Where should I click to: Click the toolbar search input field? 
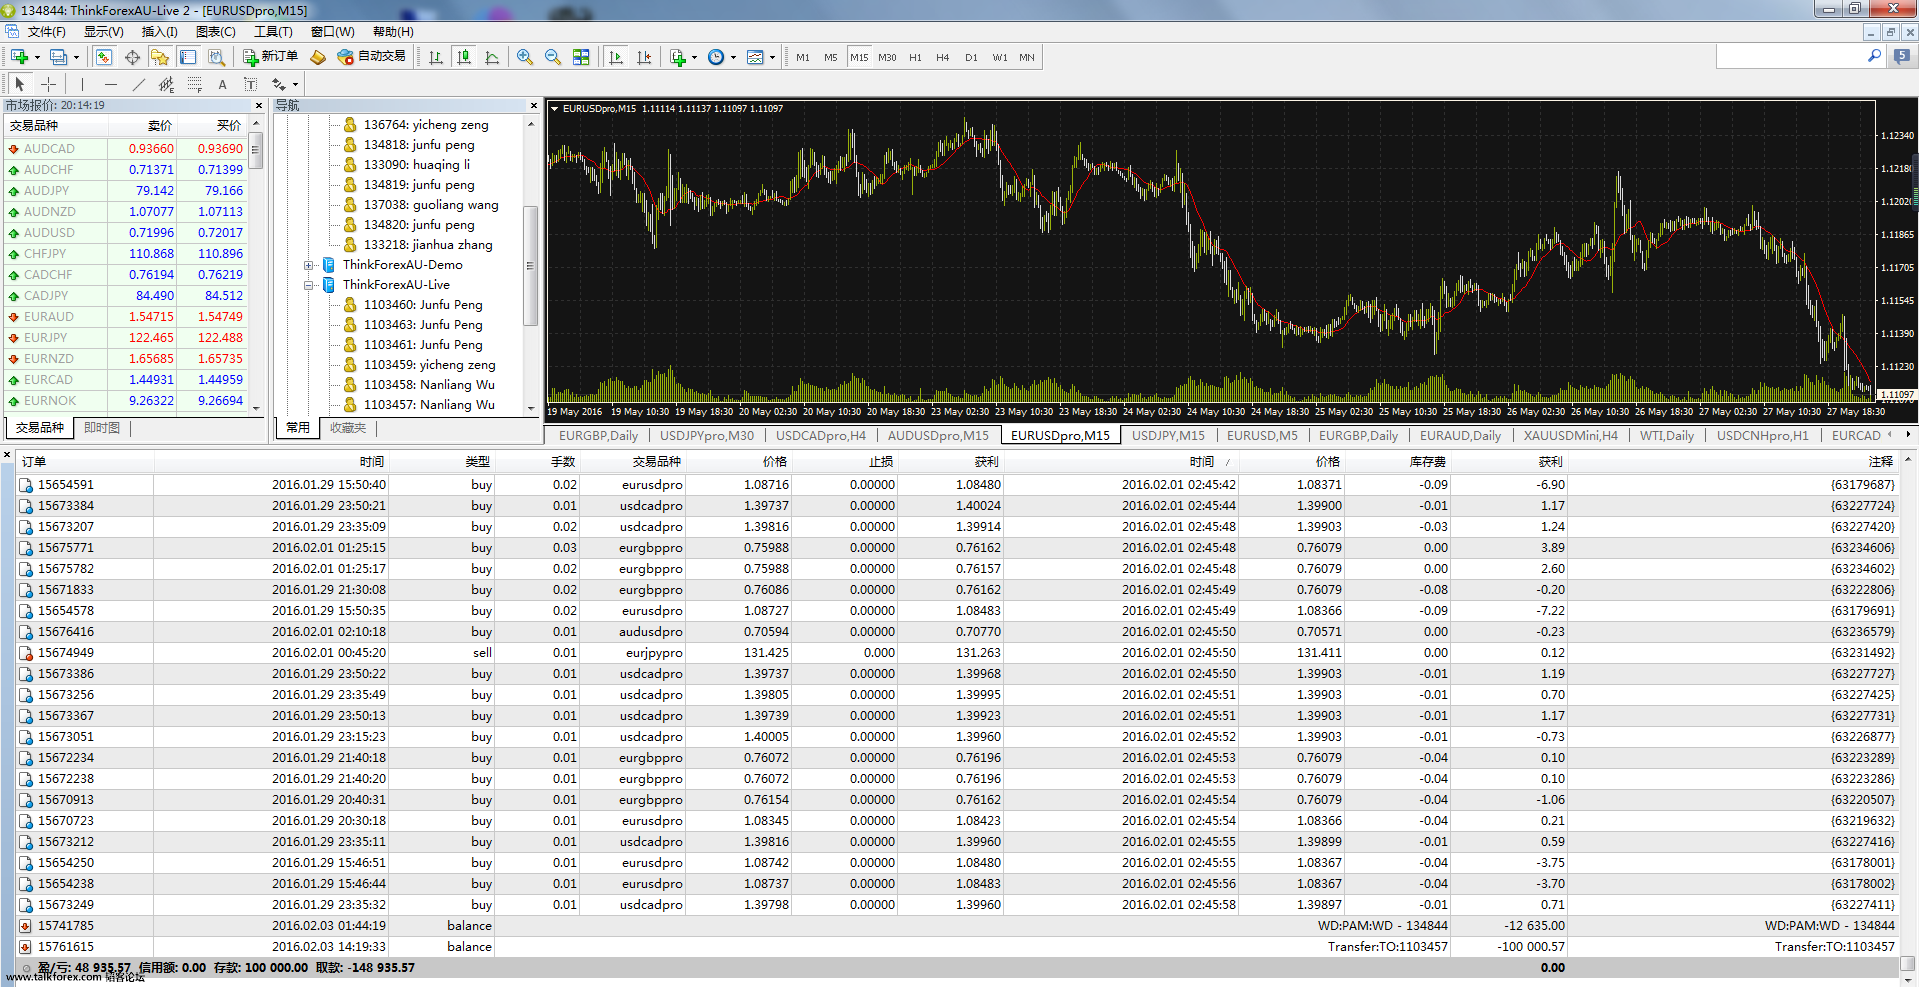pyautogui.click(x=1790, y=57)
